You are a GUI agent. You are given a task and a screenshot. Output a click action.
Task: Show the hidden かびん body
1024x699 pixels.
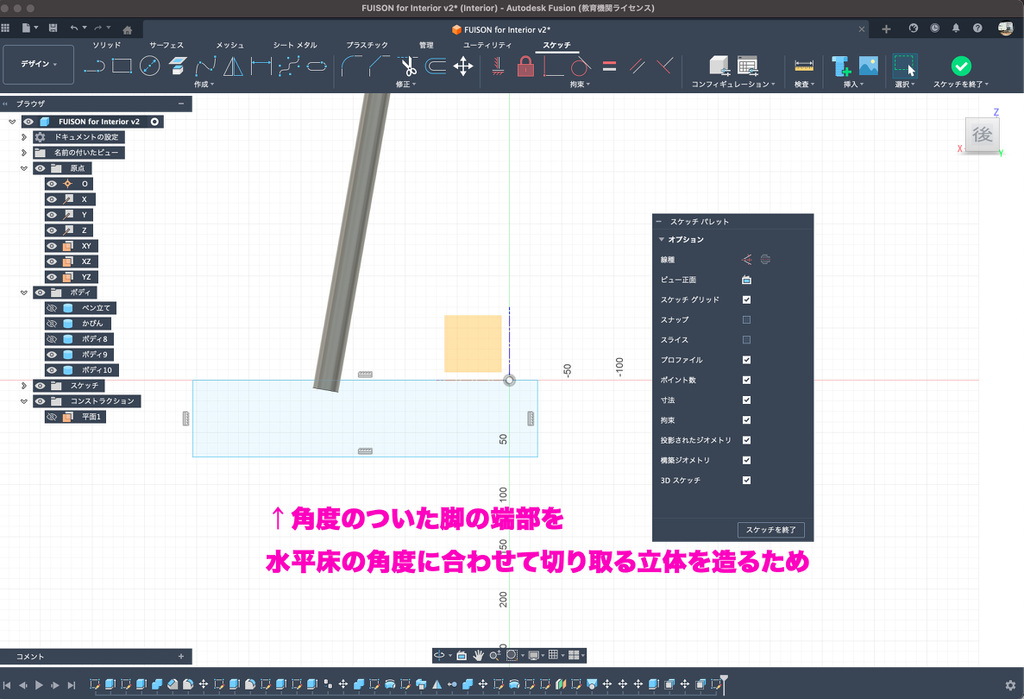[x=52, y=323]
